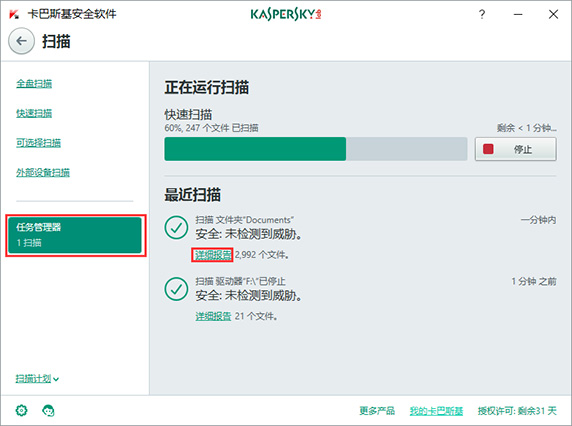Stop the scan with 停止 button

515,149
